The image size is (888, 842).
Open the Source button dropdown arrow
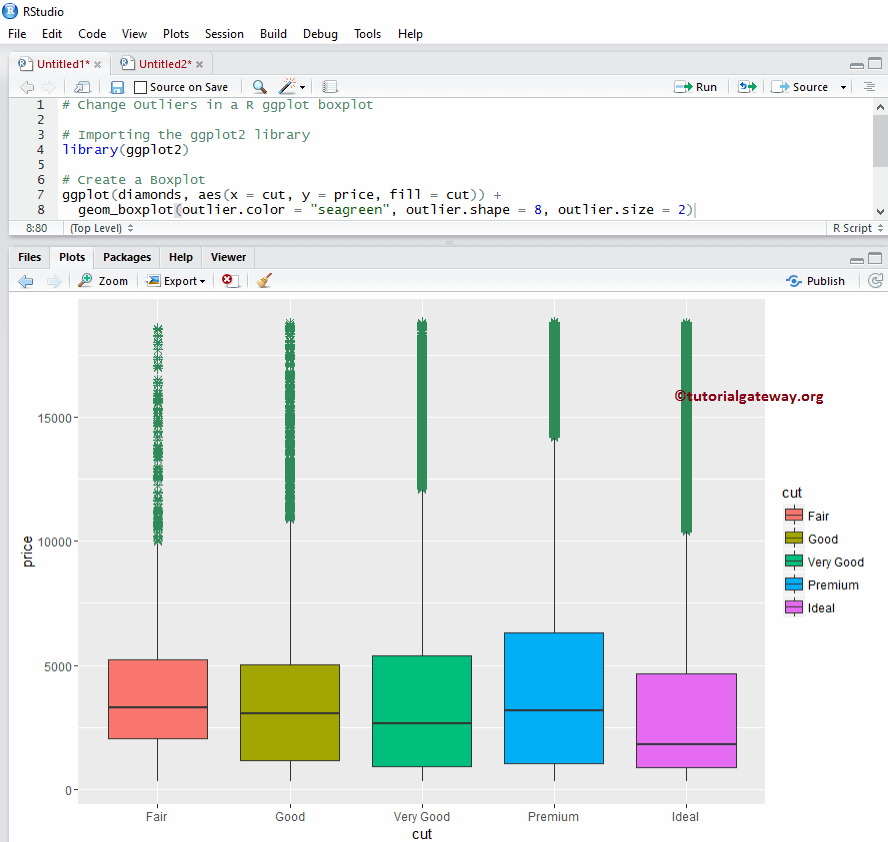pyautogui.click(x=842, y=87)
